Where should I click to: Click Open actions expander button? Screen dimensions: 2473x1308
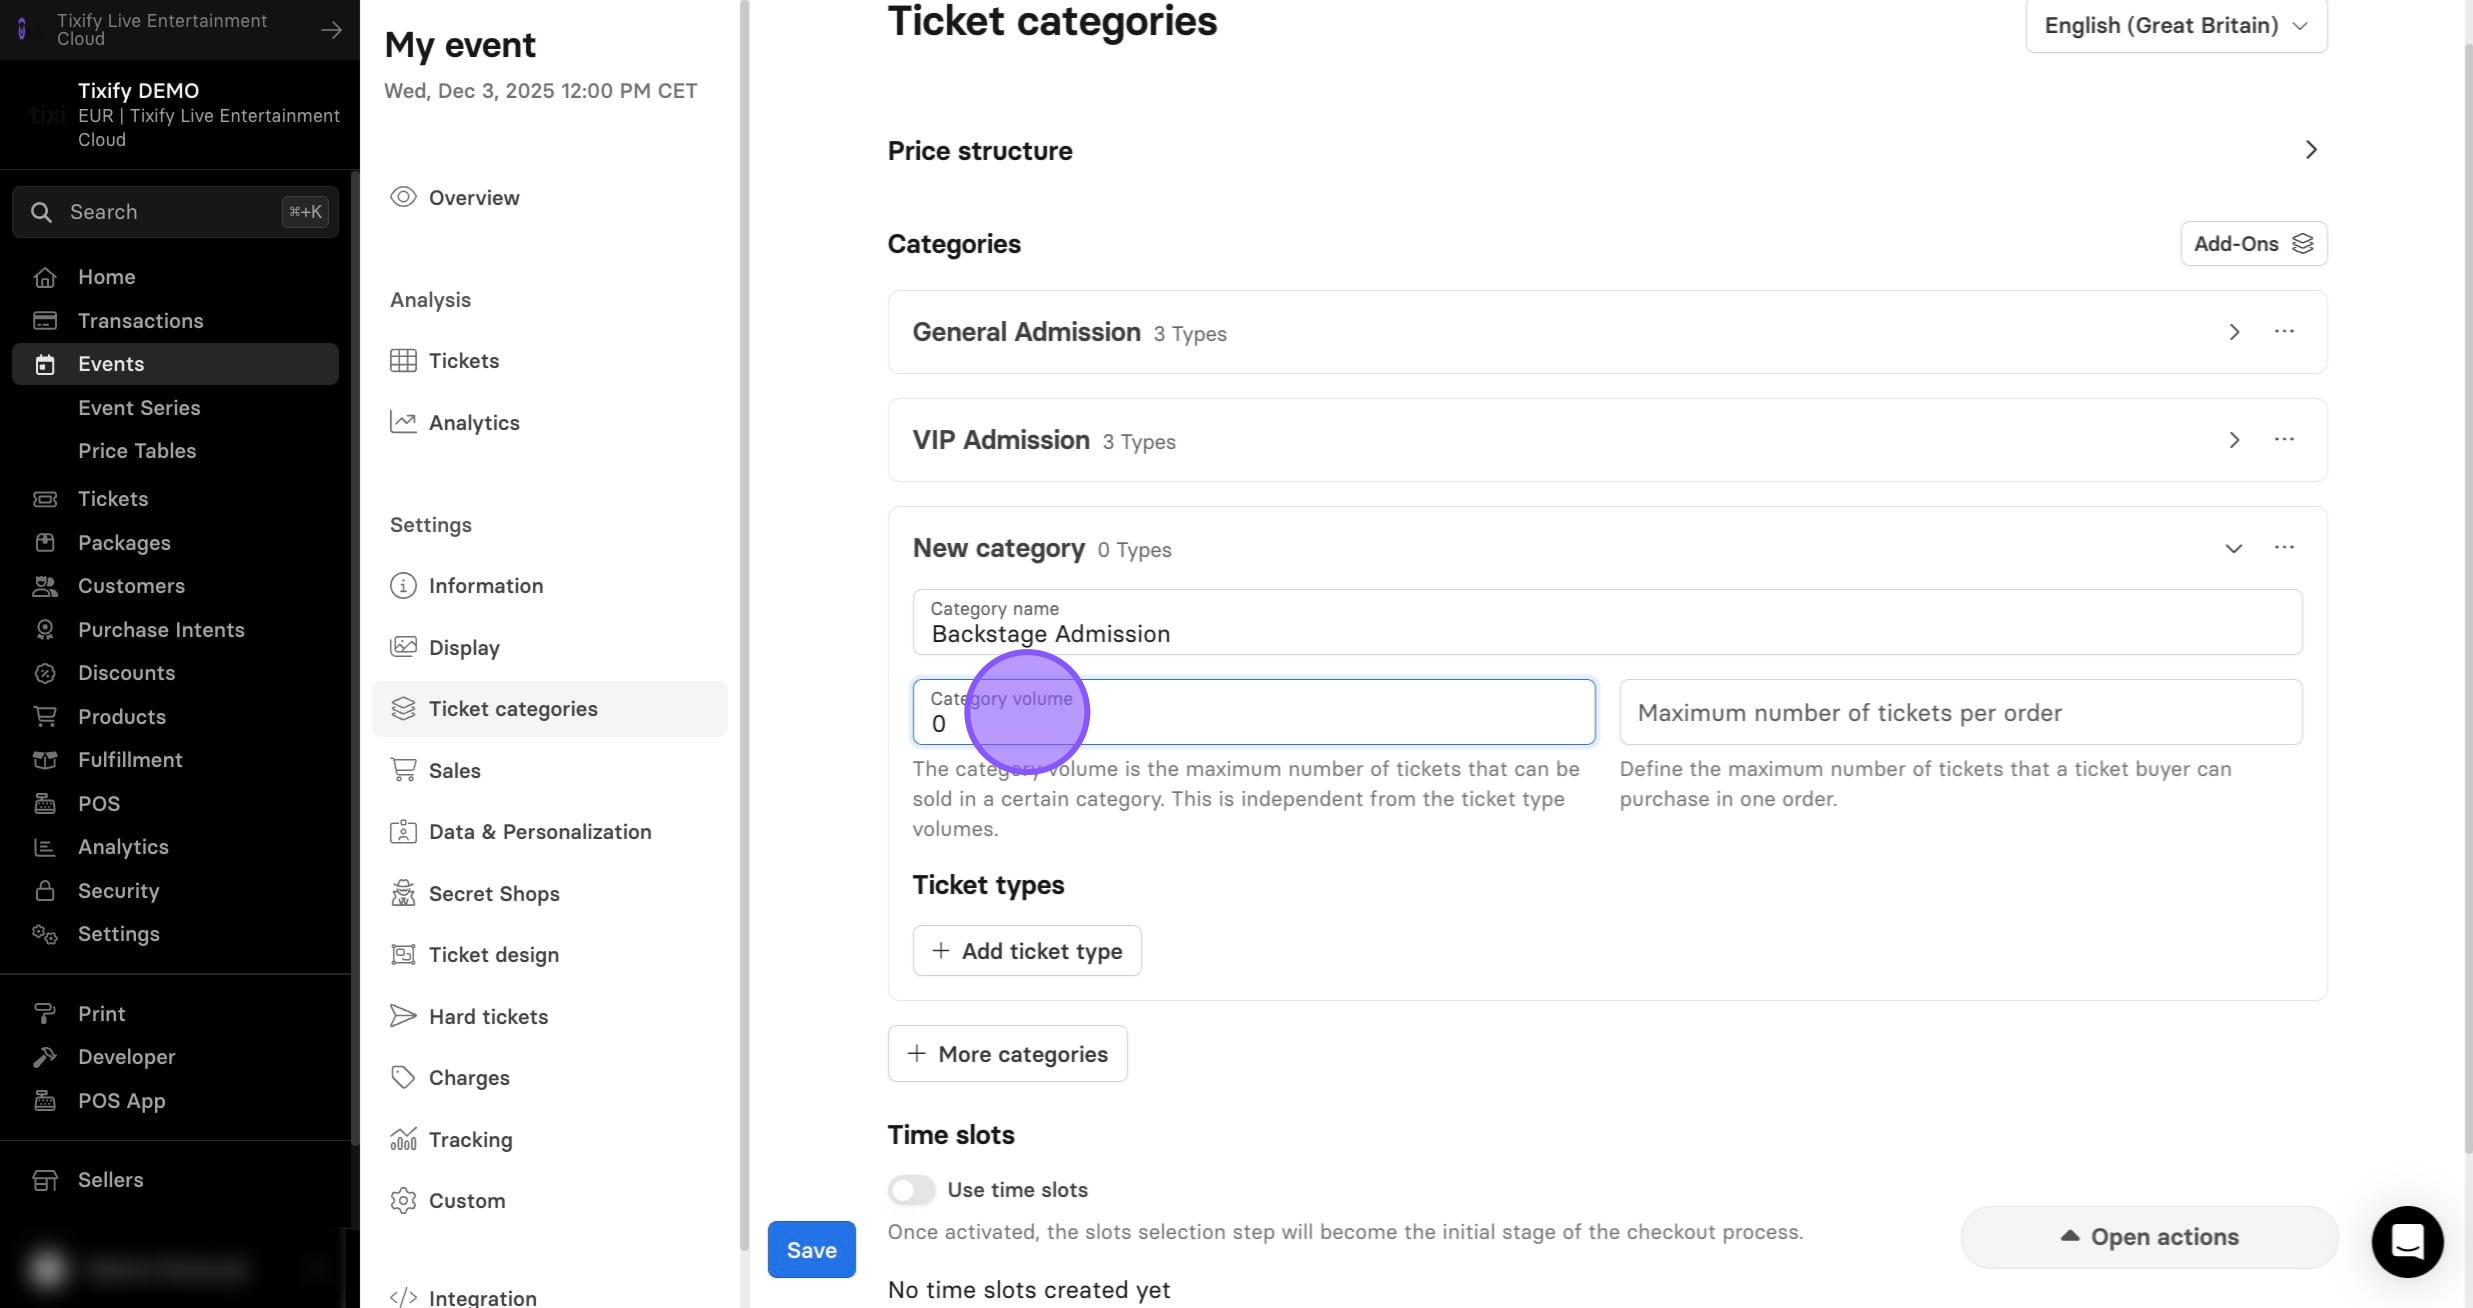pos(2149,1237)
